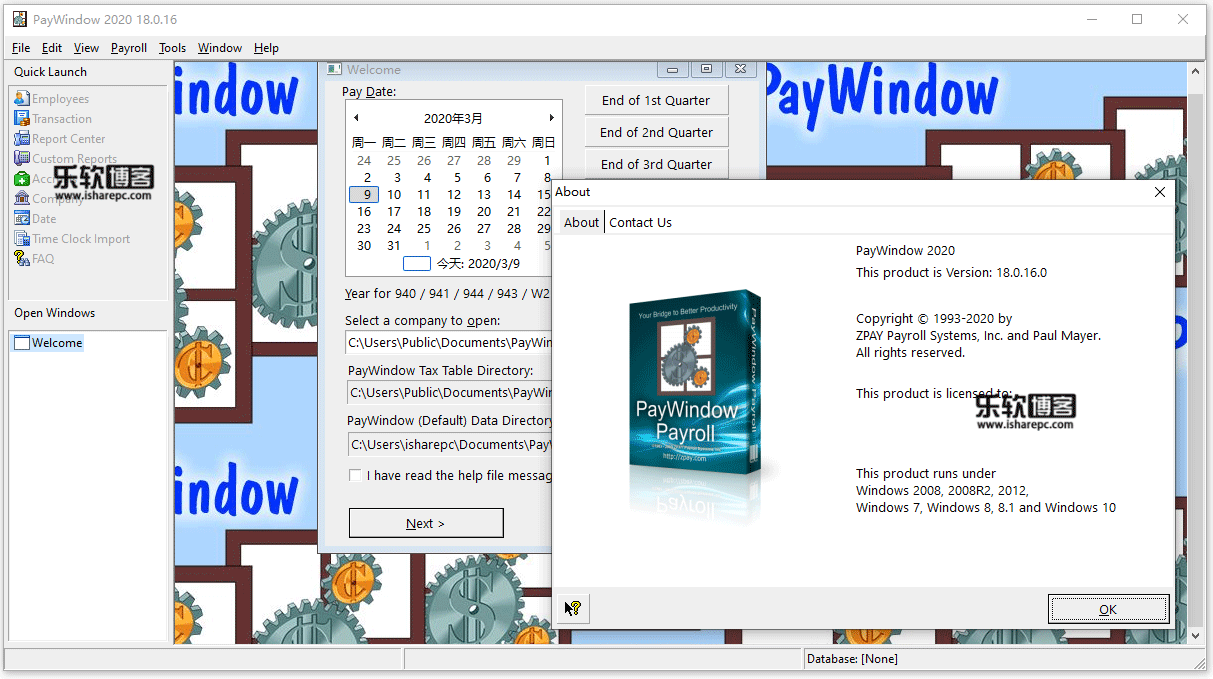The image size is (1213, 679).
Task: Select March 12 in the calendar
Action: point(454,195)
